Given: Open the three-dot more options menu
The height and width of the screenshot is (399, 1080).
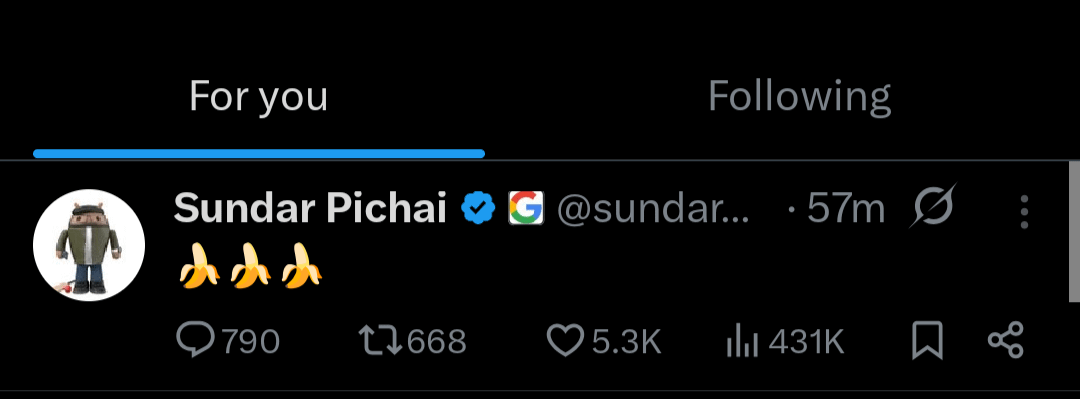Looking at the screenshot, I should click(x=1024, y=212).
